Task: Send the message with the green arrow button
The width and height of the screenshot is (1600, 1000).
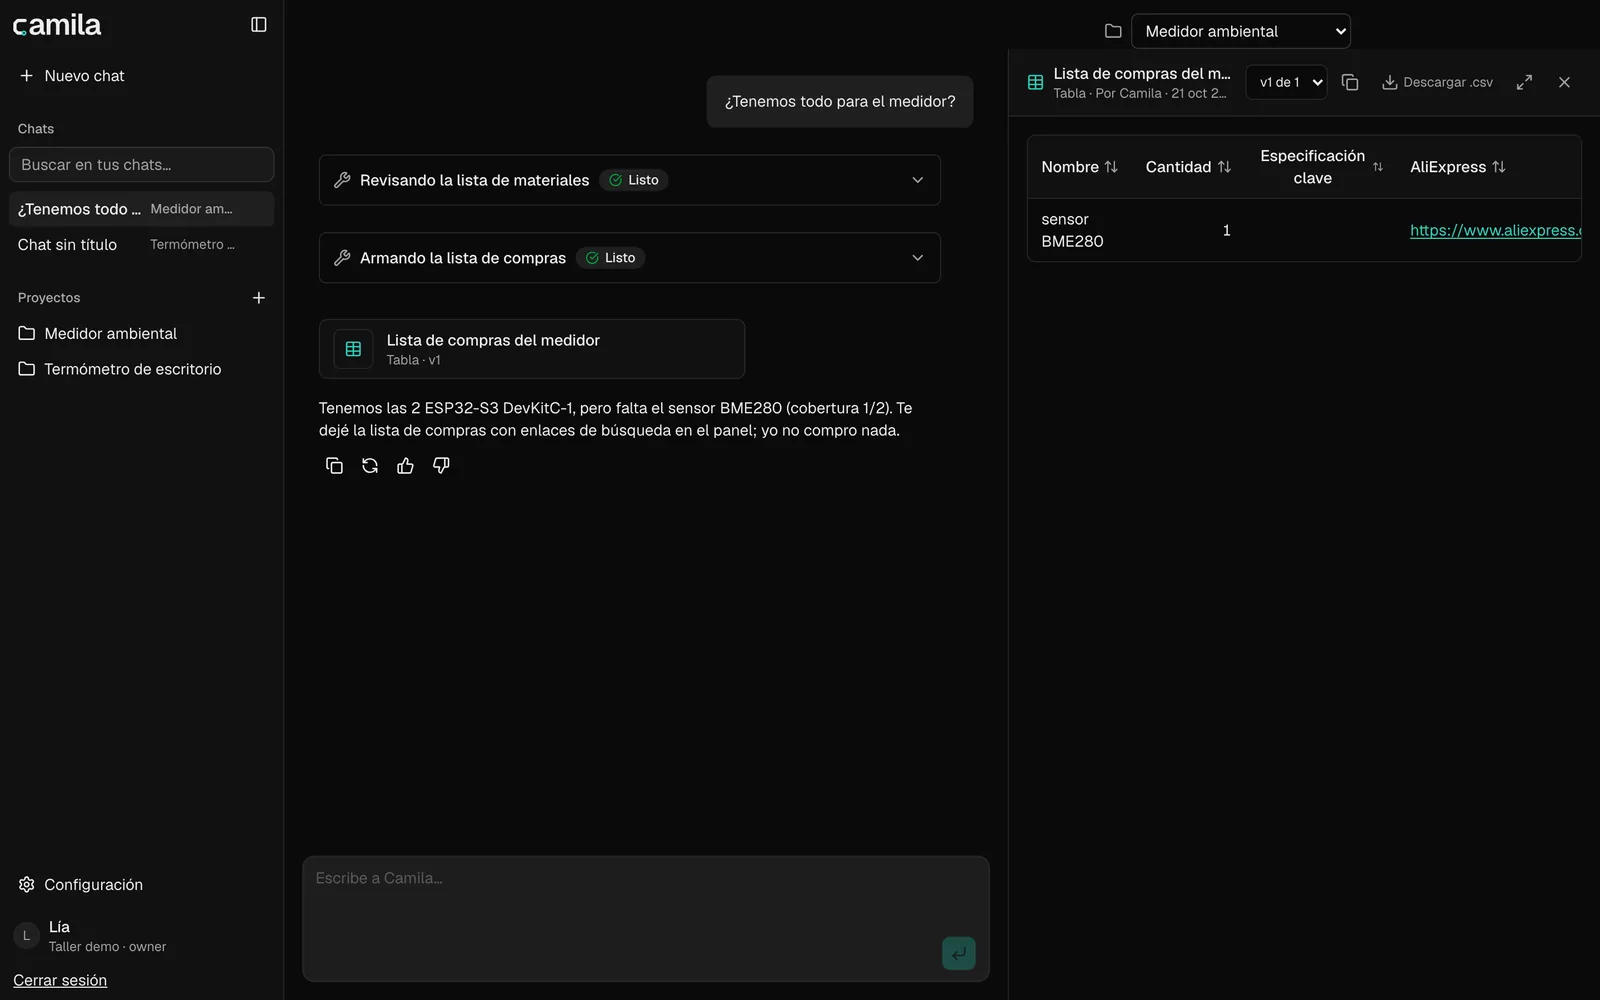Action: pyautogui.click(x=958, y=953)
